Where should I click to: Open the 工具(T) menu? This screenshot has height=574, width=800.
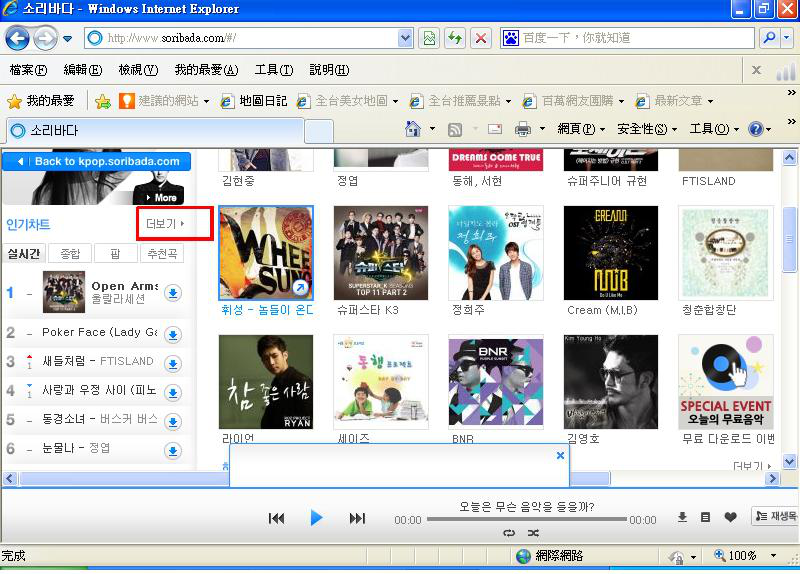tap(274, 70)
